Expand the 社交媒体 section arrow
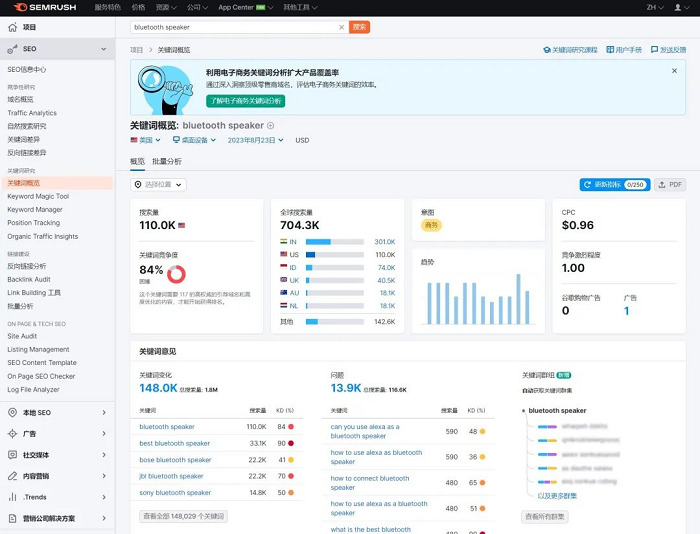 pos(104,455)
